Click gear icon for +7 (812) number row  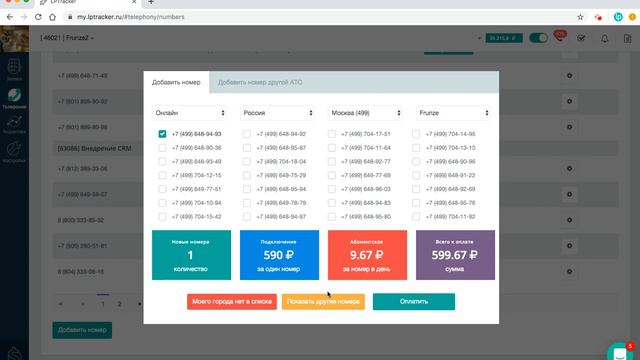(x=569, y=169)
